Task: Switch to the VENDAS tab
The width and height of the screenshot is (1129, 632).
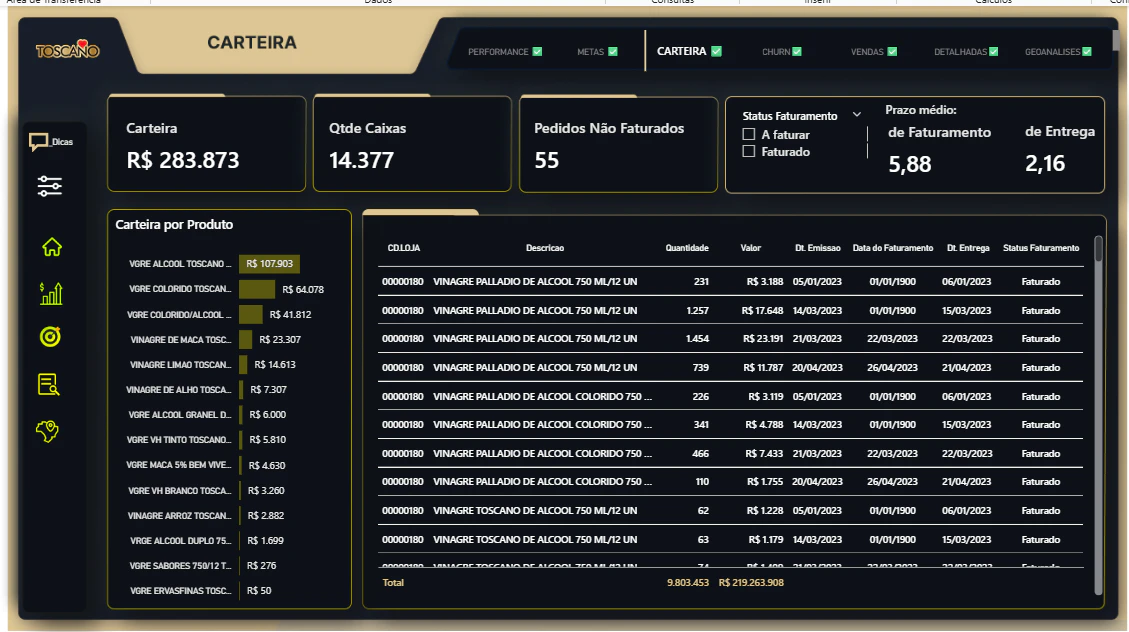Action: click(867, 52)
